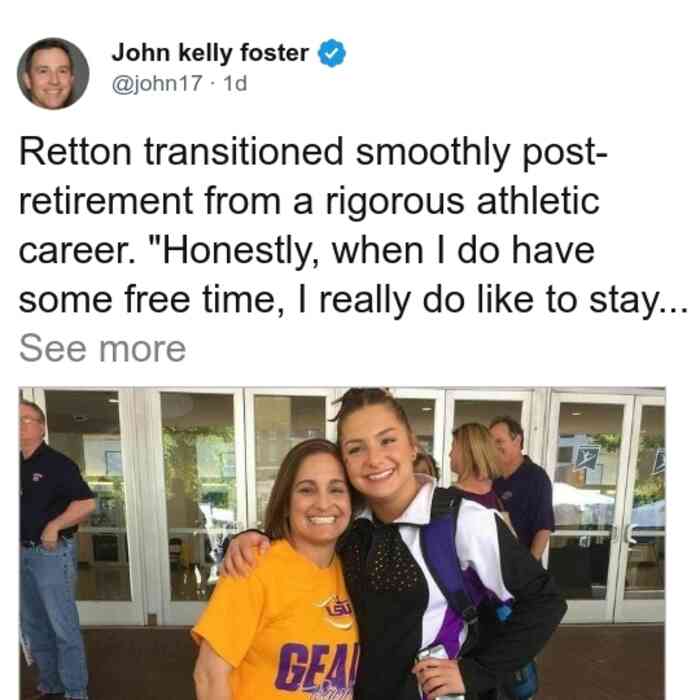Click the line "retirement from a rigorous athletic"
700x700 pixels.
click(309, 202)
